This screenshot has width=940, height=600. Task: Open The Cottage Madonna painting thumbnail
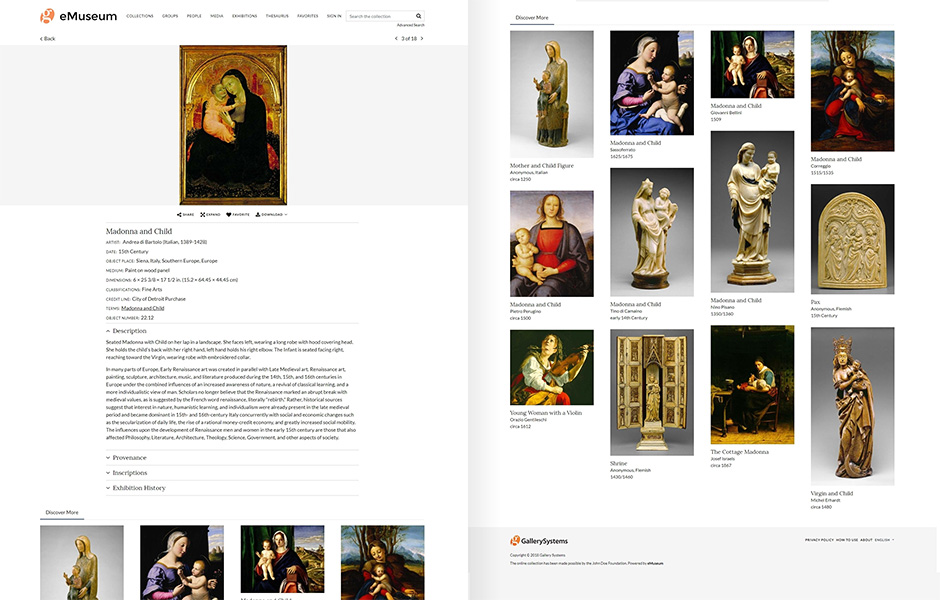click(x=752, y=384)
